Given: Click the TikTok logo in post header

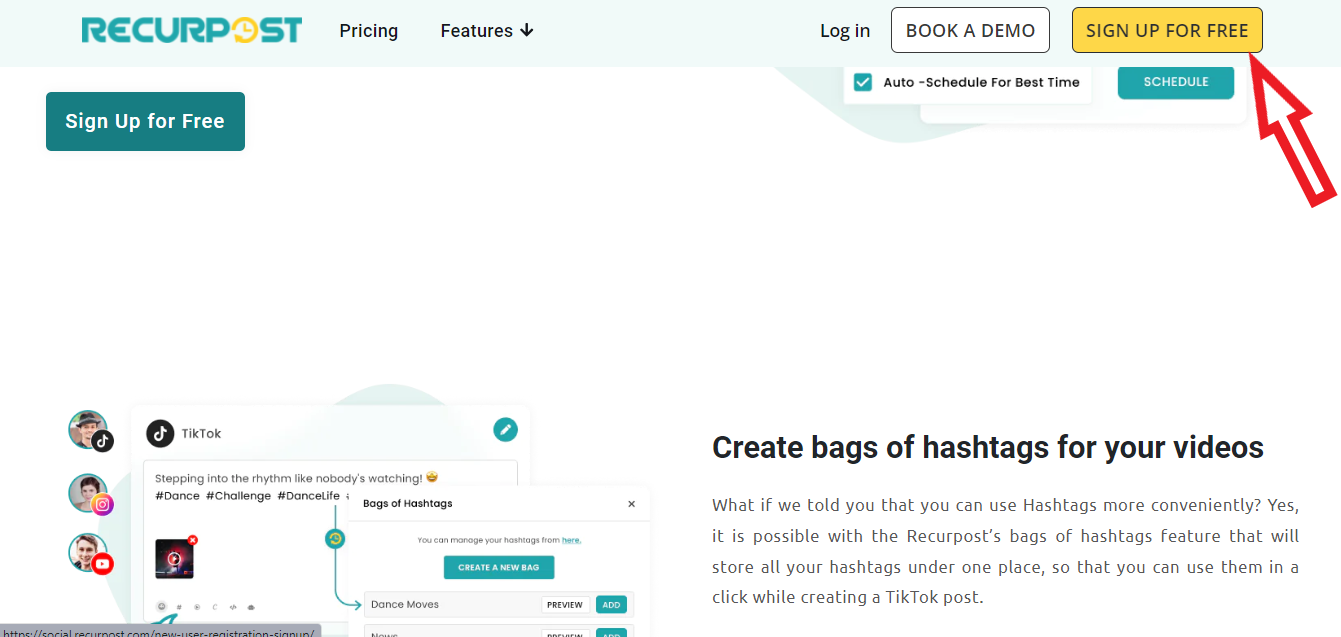Looking at the screenshot, I should coord(160,433).
